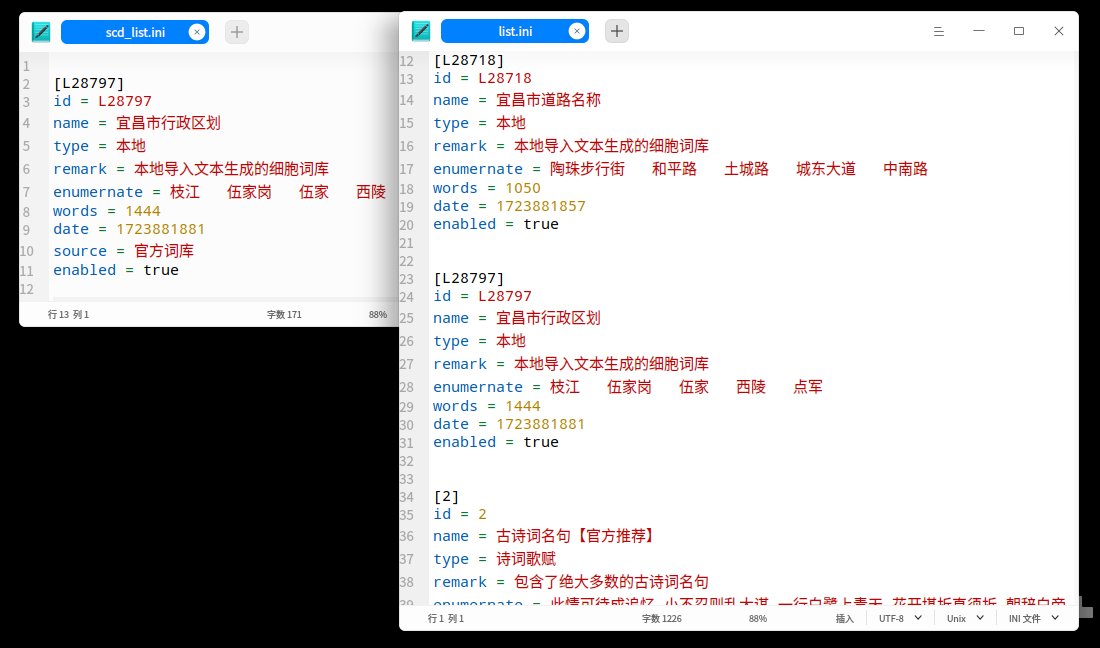This screenshot has height=648, width=1100.
Task: Click the '[L28718]' section header
Action: coord(469,60)
